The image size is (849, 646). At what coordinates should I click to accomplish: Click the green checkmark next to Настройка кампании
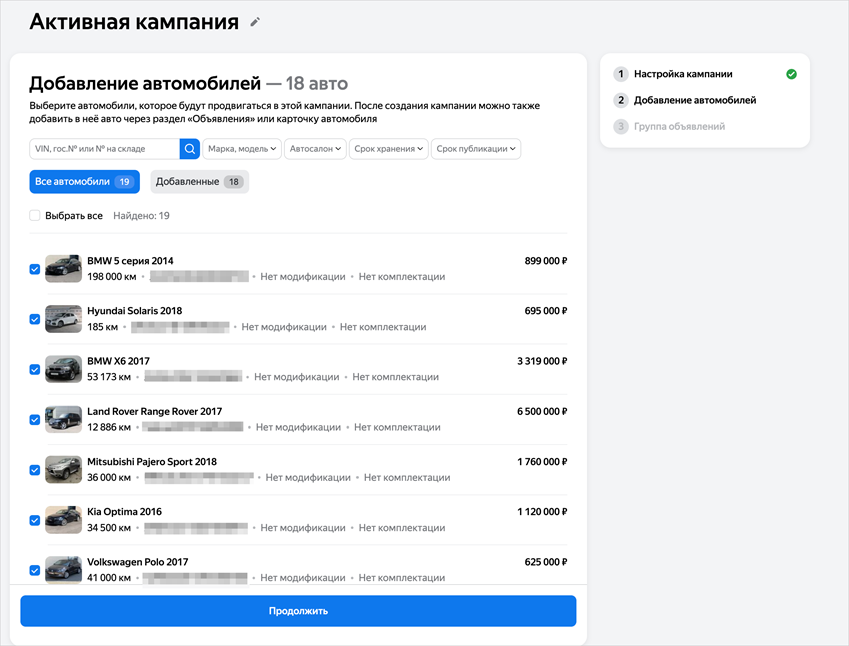point(791,74)
